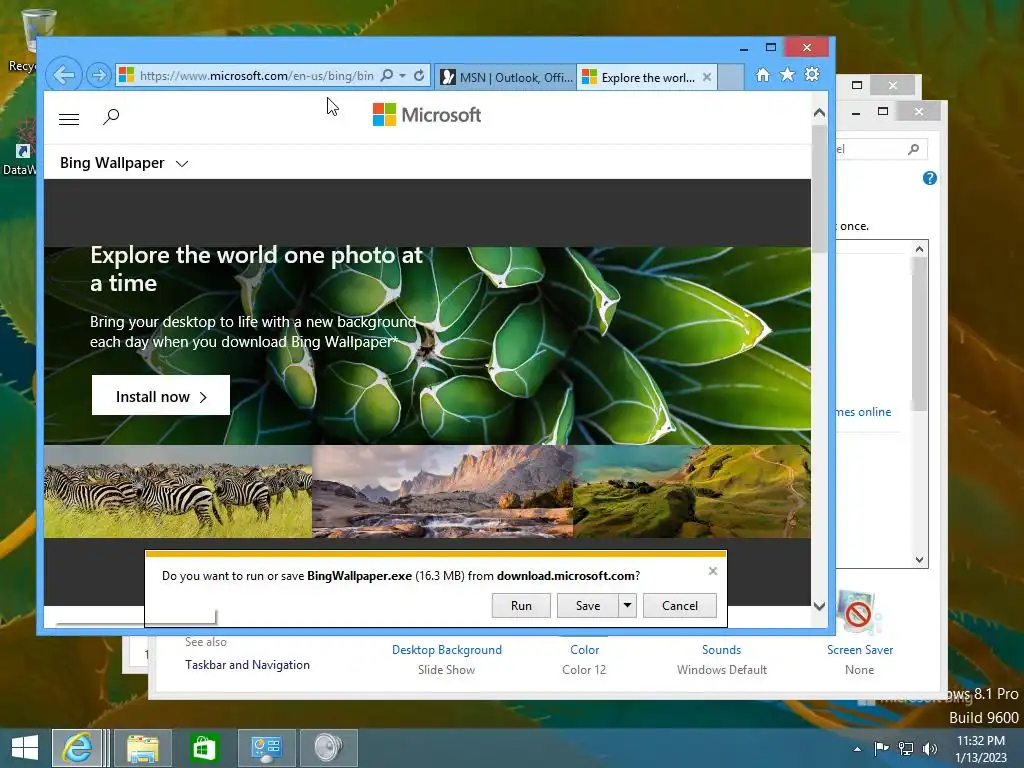
Task: Open the Sounds link in Personalization window
Action: coord(722,650)
